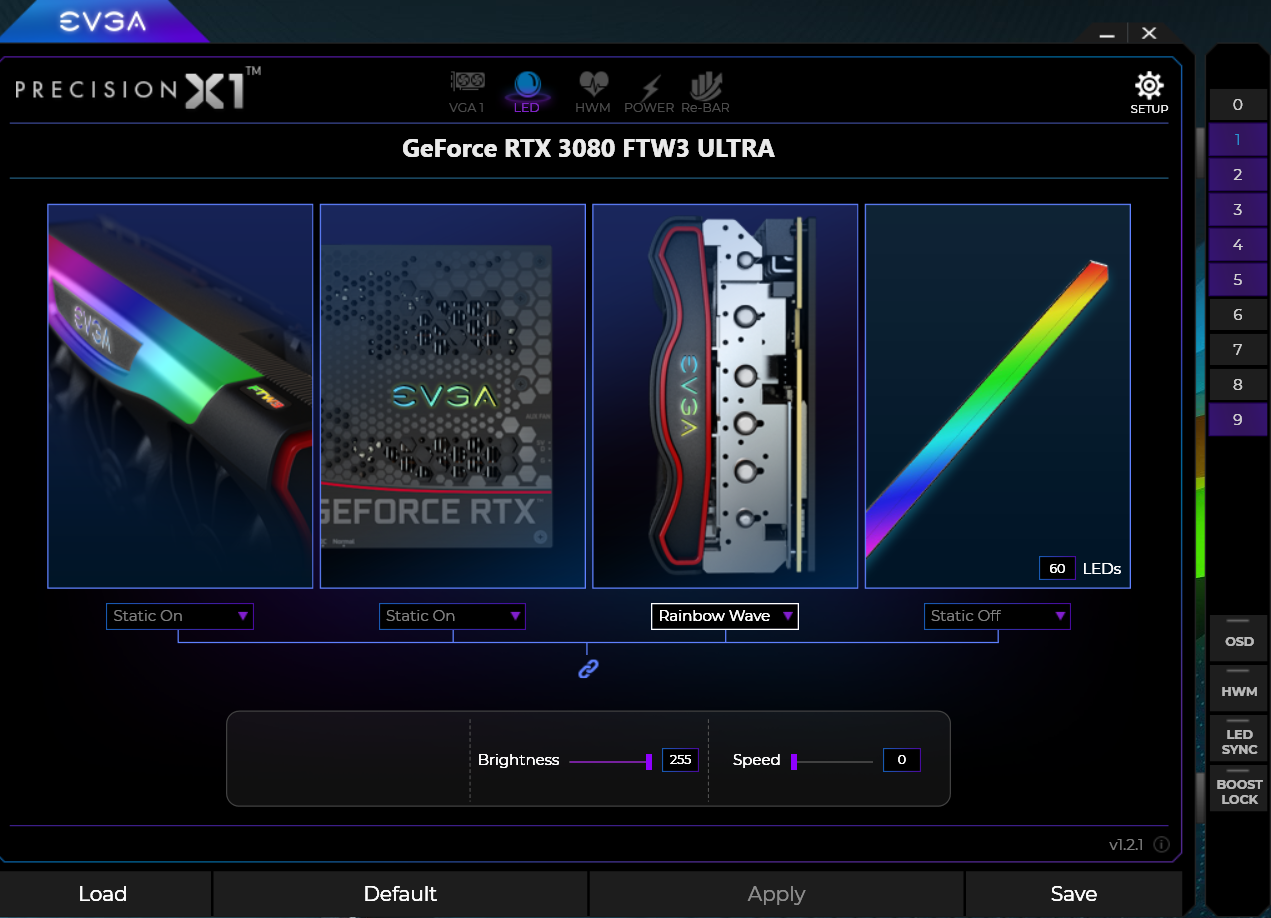This screenshot has height=918, width=1271.
Task: Select profile slot 8
Action: coord(1237,385)
